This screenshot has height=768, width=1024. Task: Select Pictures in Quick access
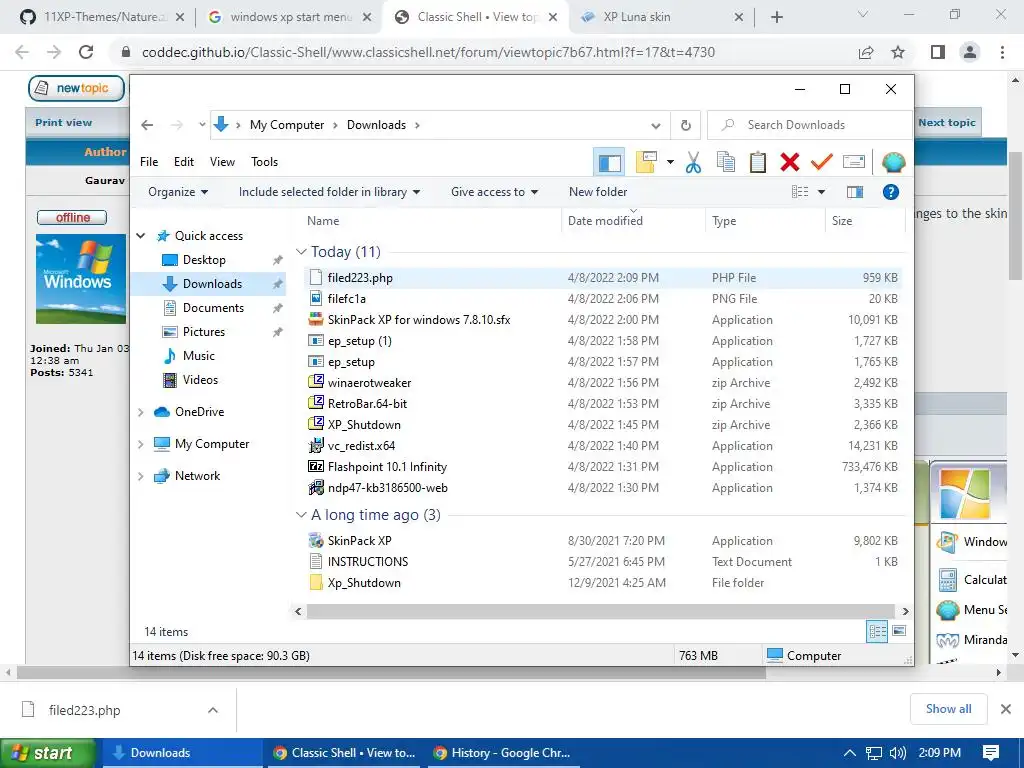[x=203, y=332]
